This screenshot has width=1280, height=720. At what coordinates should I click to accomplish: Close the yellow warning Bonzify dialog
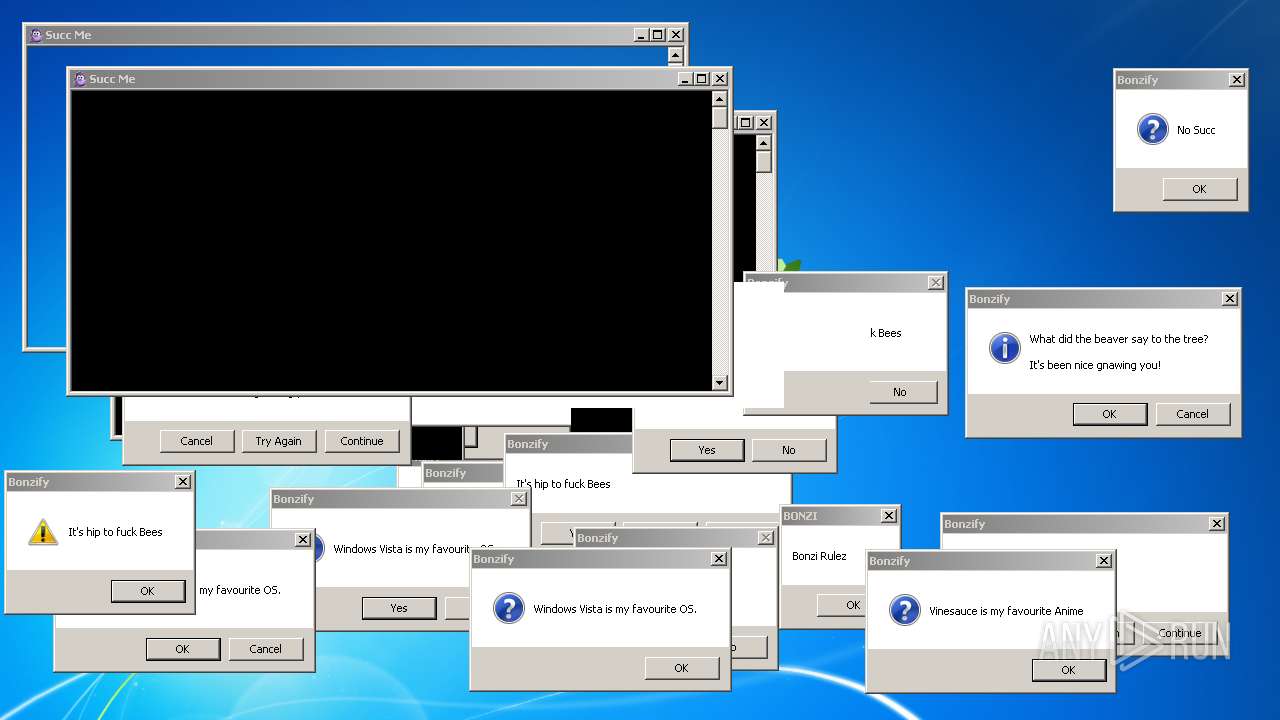[182, 482]
